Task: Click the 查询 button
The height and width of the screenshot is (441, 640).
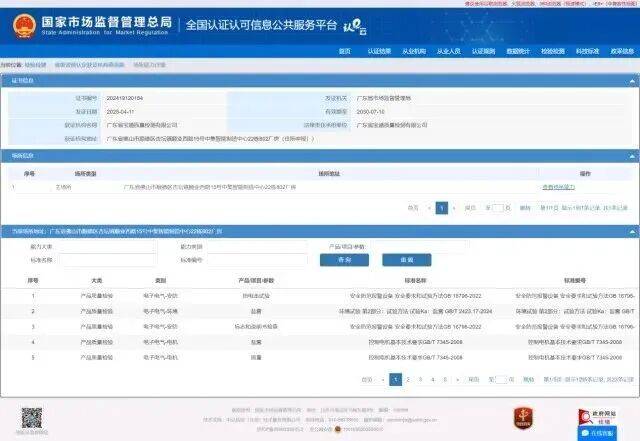Action: (x=344, y=260)
